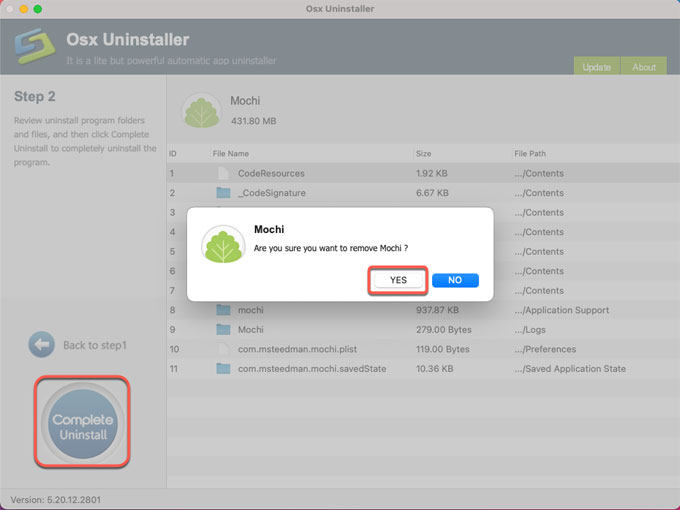Click the mochi Application Support folder icon
Viewport: 680px width, 510px height.
[x=223, y=310]
